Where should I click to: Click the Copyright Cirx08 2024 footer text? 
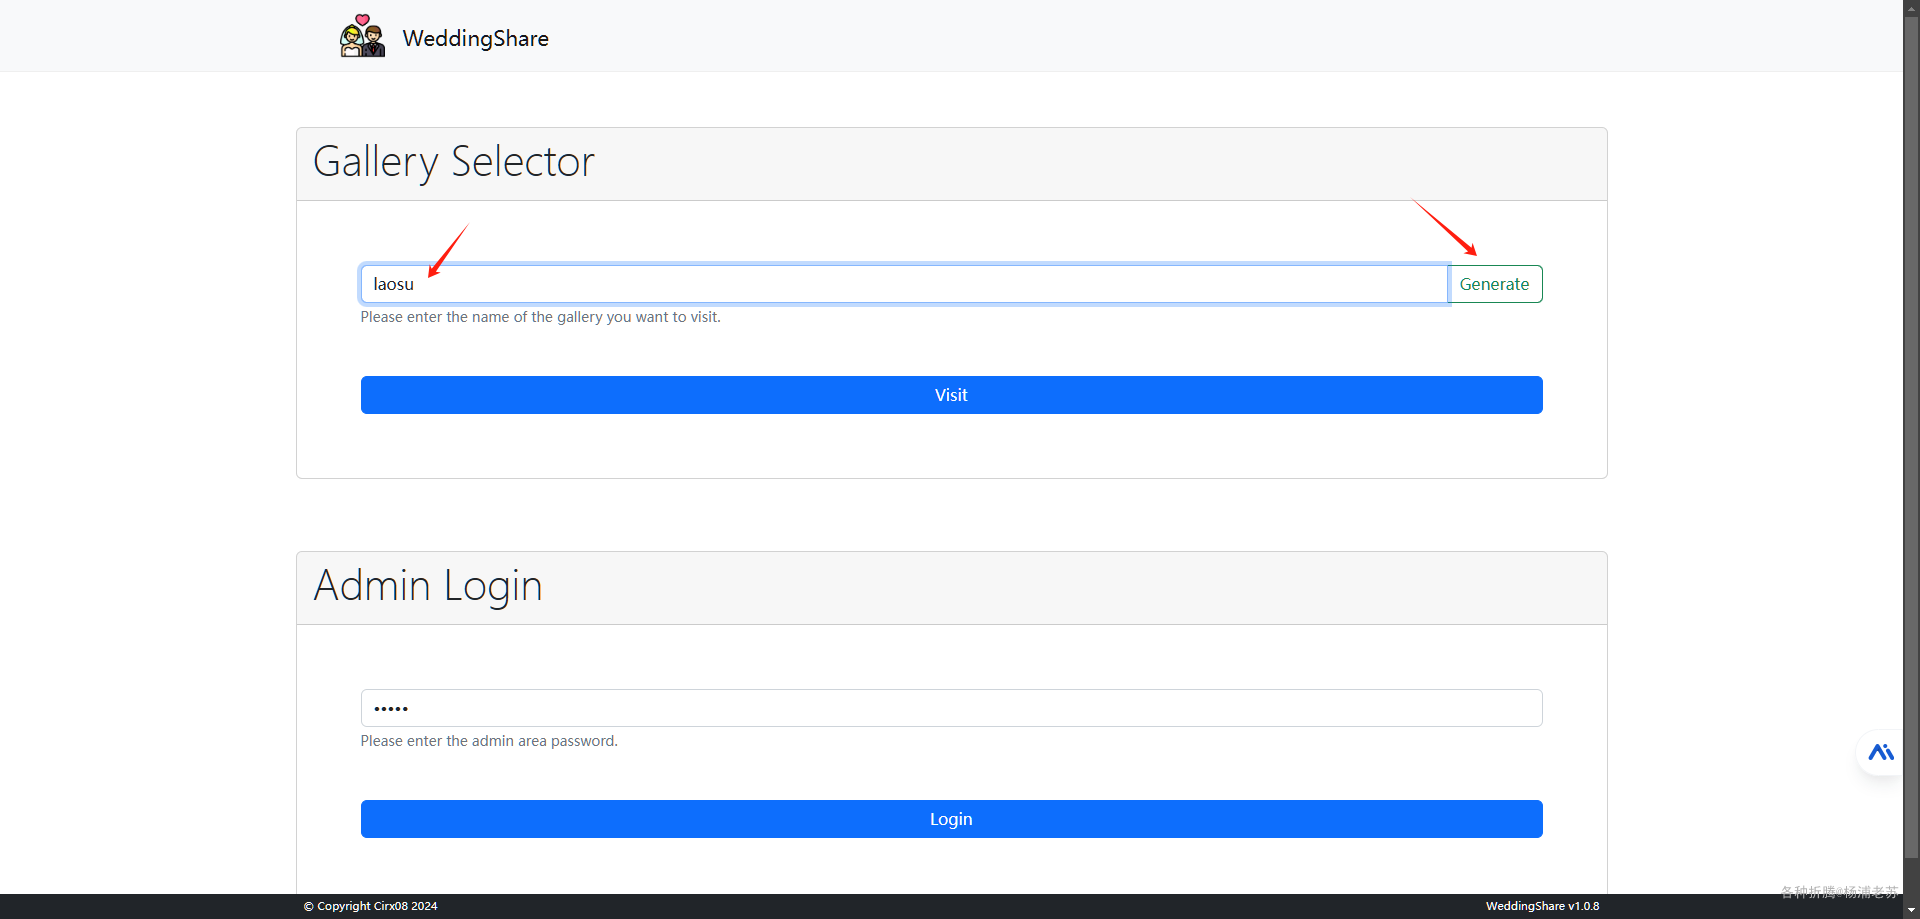[371, 906]
